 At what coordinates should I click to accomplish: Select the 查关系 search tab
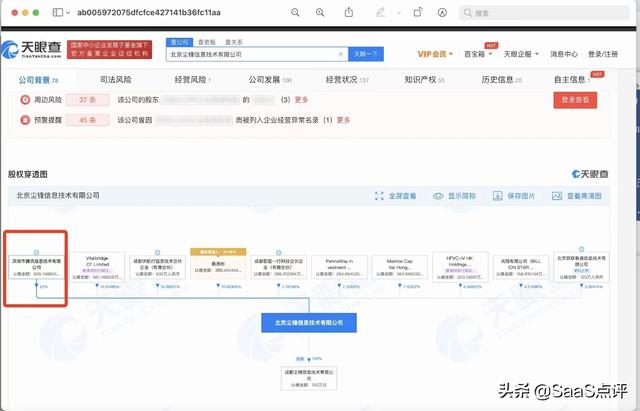click(234, 42)
